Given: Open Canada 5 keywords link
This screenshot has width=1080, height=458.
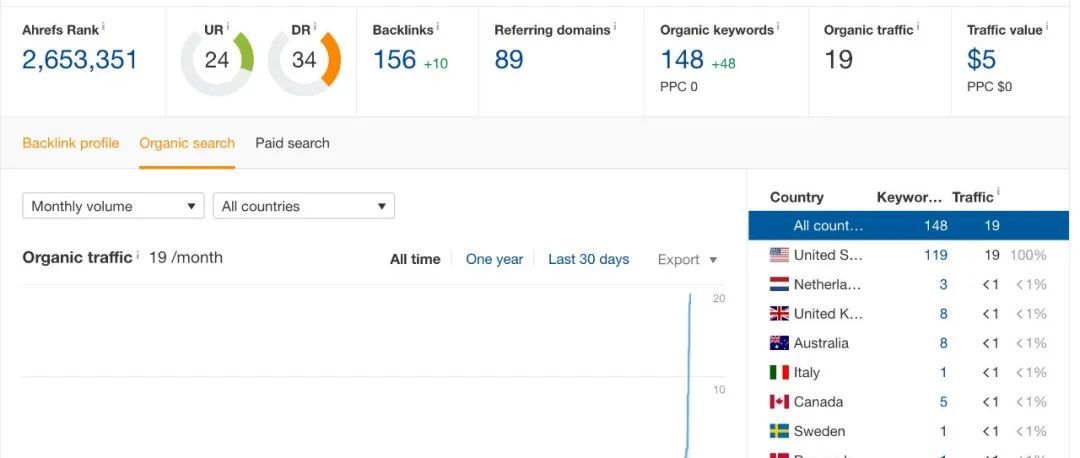Looking at the screenshot, I should [943, 402].
